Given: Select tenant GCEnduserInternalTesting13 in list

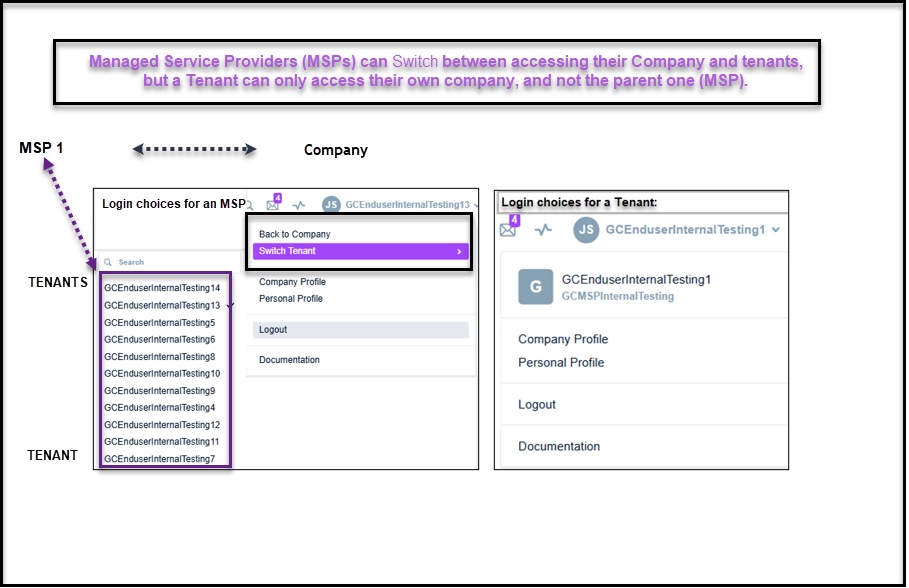Looking at the screenshot, I should [x=162, y=306].
